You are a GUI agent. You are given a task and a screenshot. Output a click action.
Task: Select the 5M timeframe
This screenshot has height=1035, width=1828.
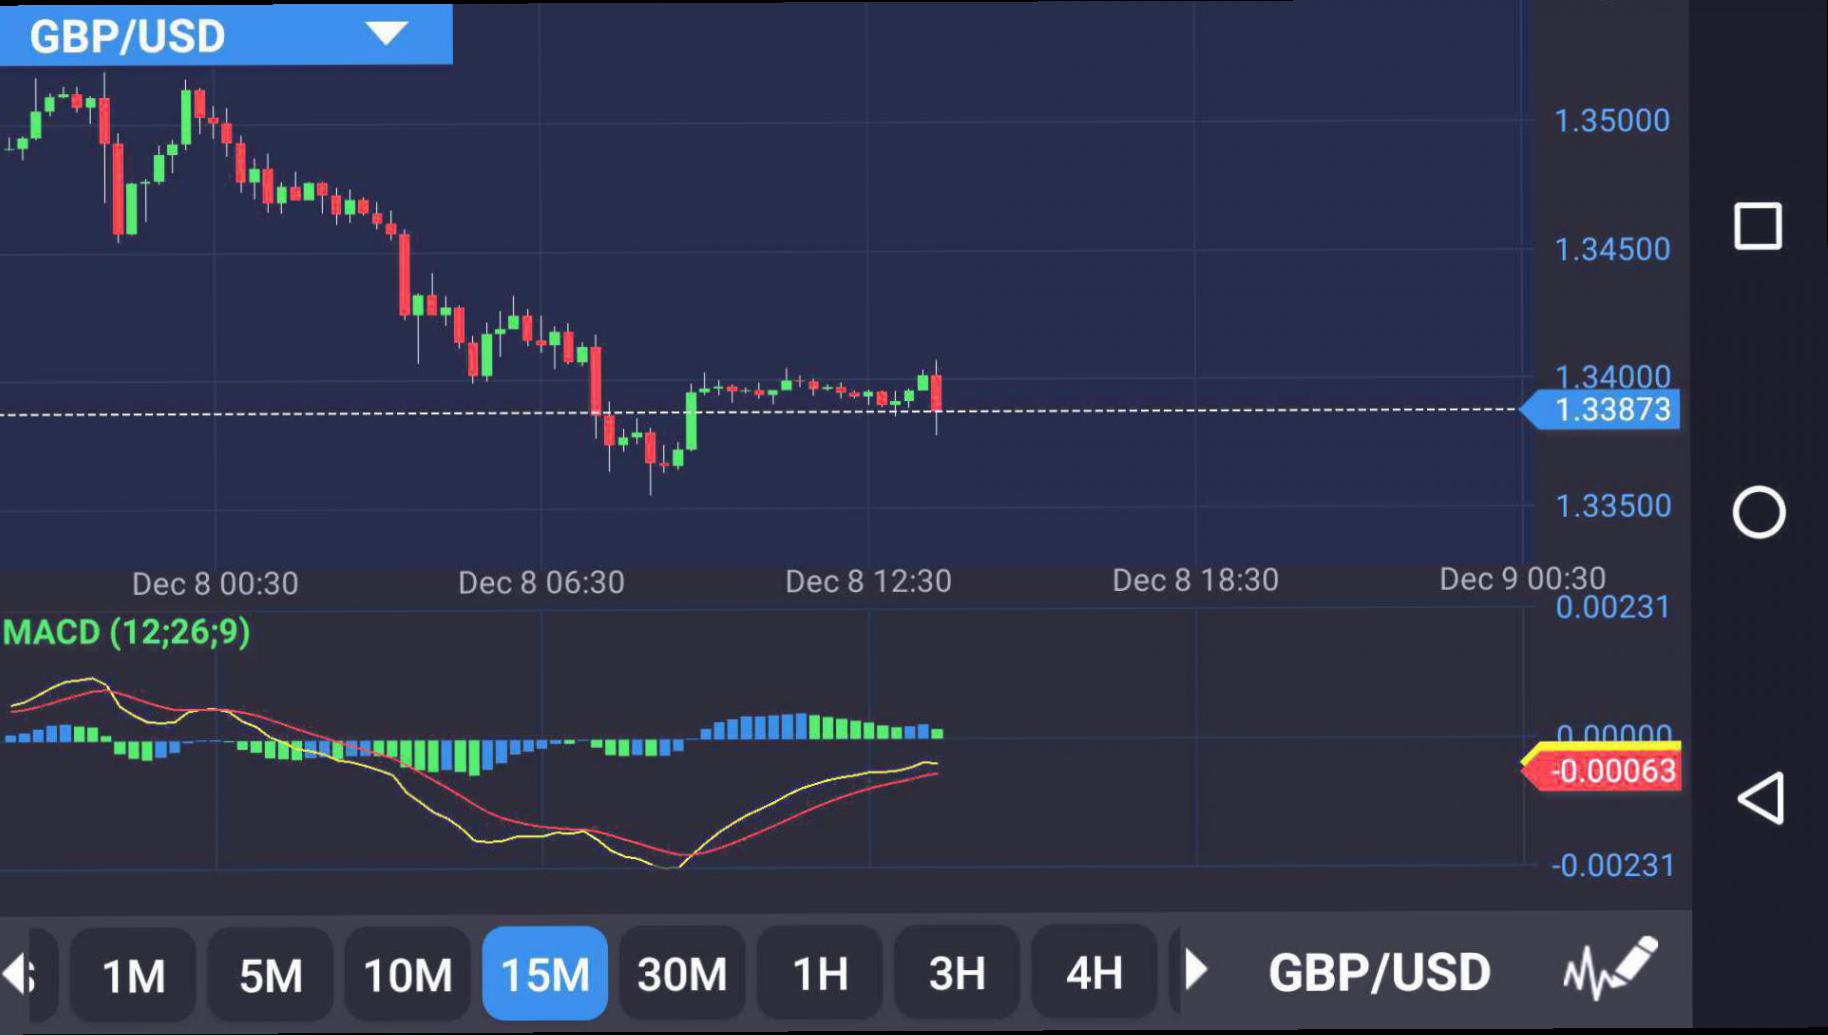pyautogui.click(x=270, y=974)
